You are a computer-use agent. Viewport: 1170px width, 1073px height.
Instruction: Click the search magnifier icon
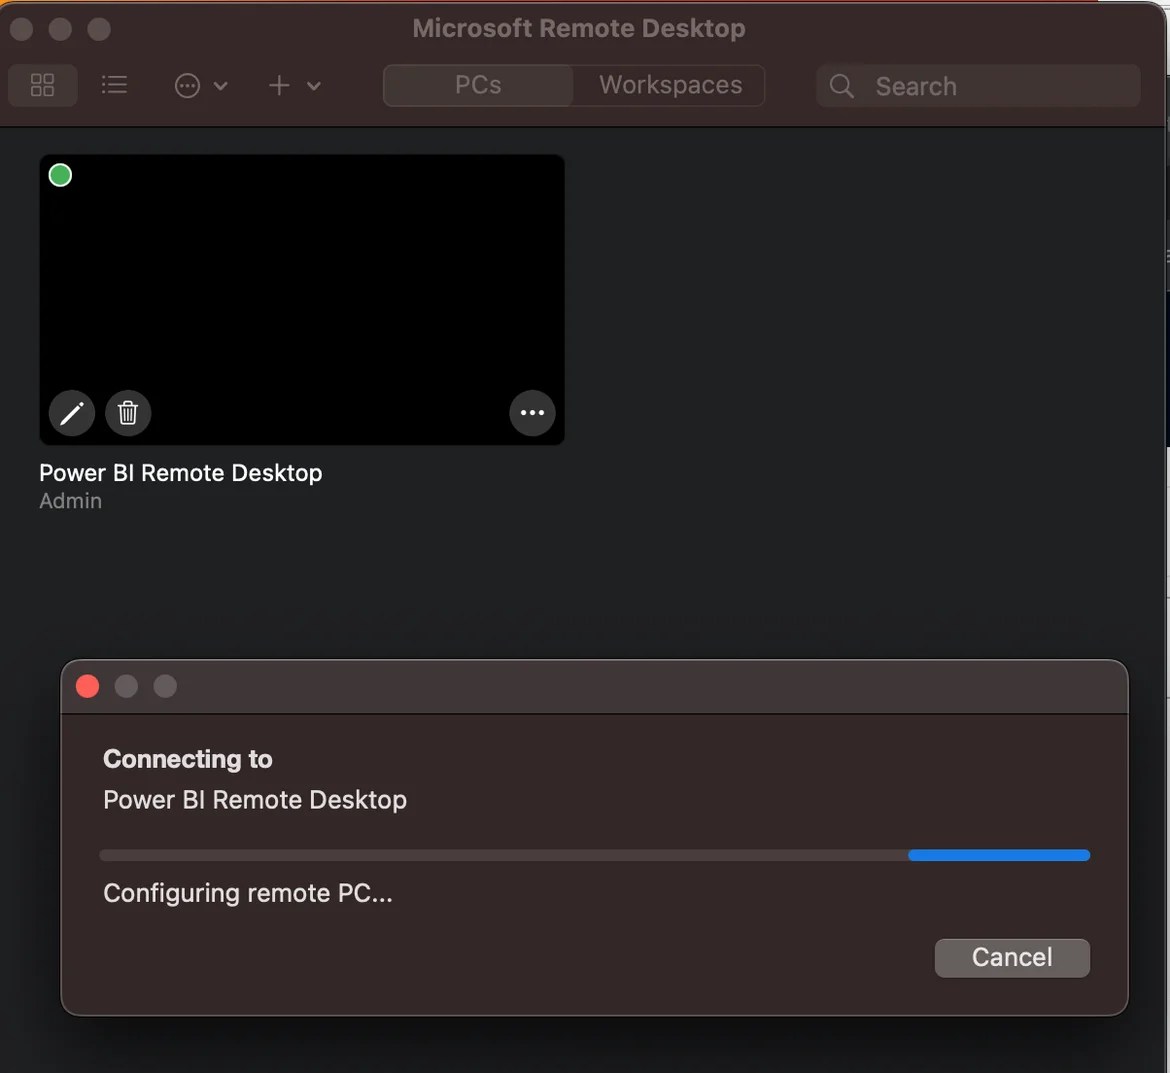(x=841, y=86)
